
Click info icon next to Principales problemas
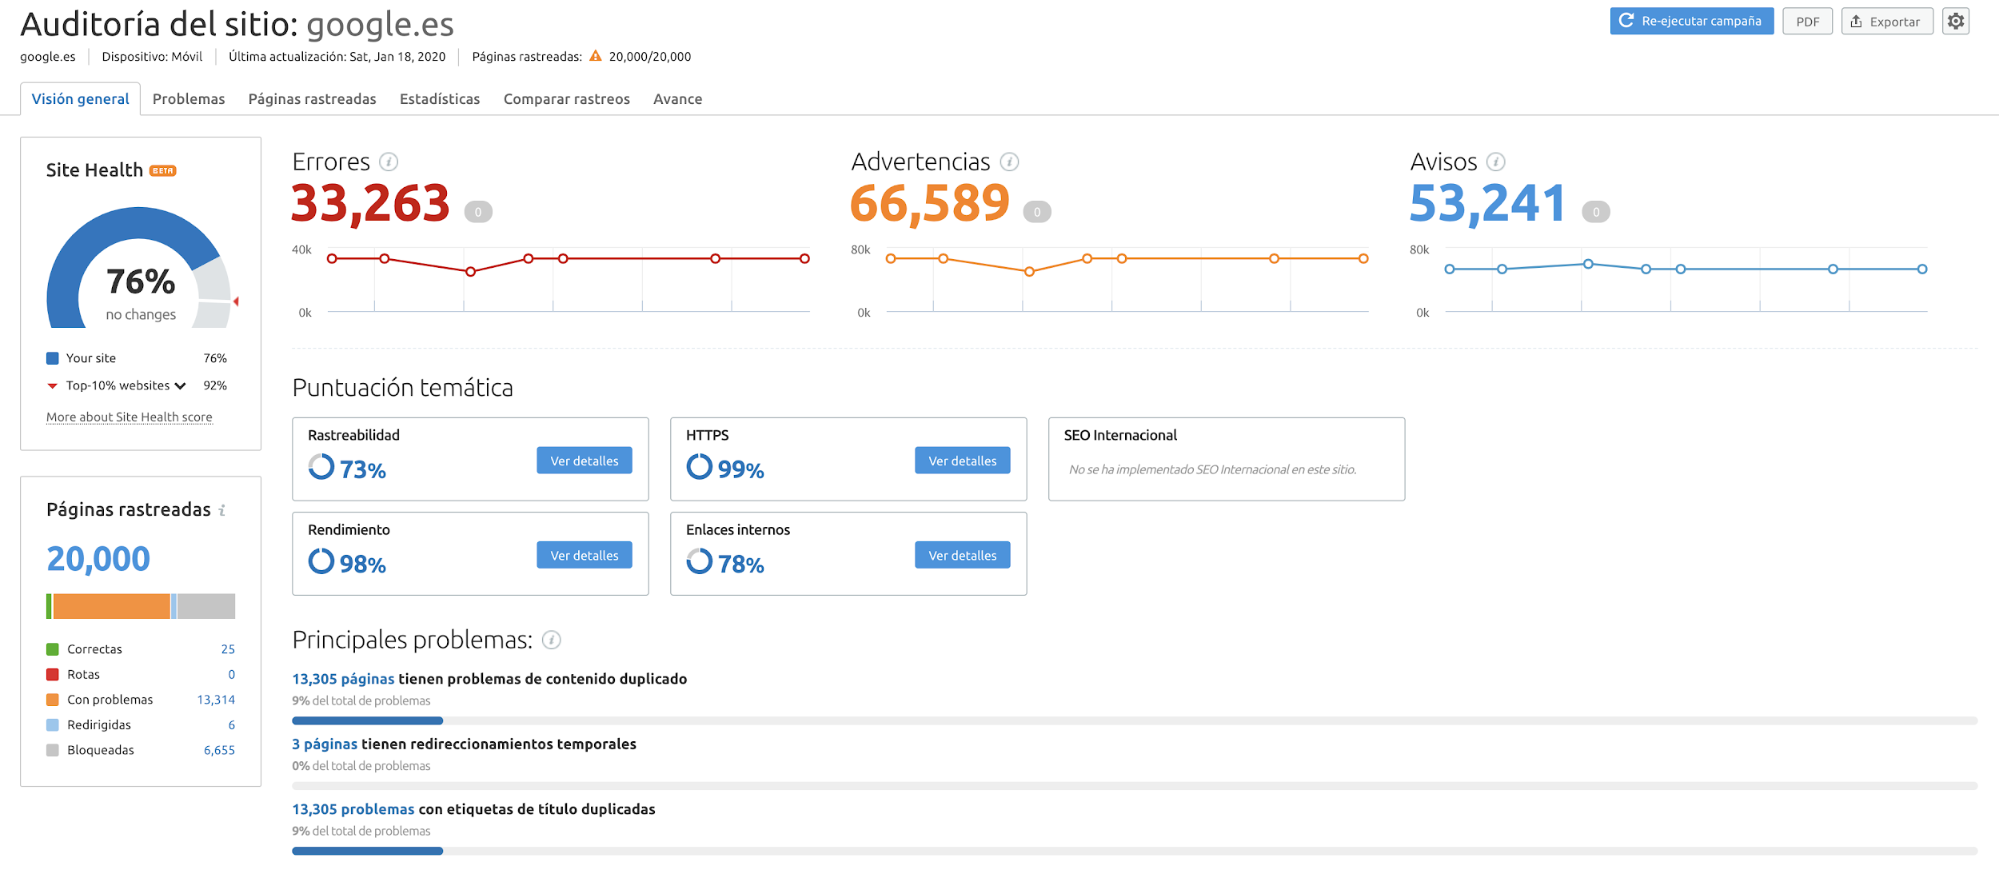click(x=551, y=640)
